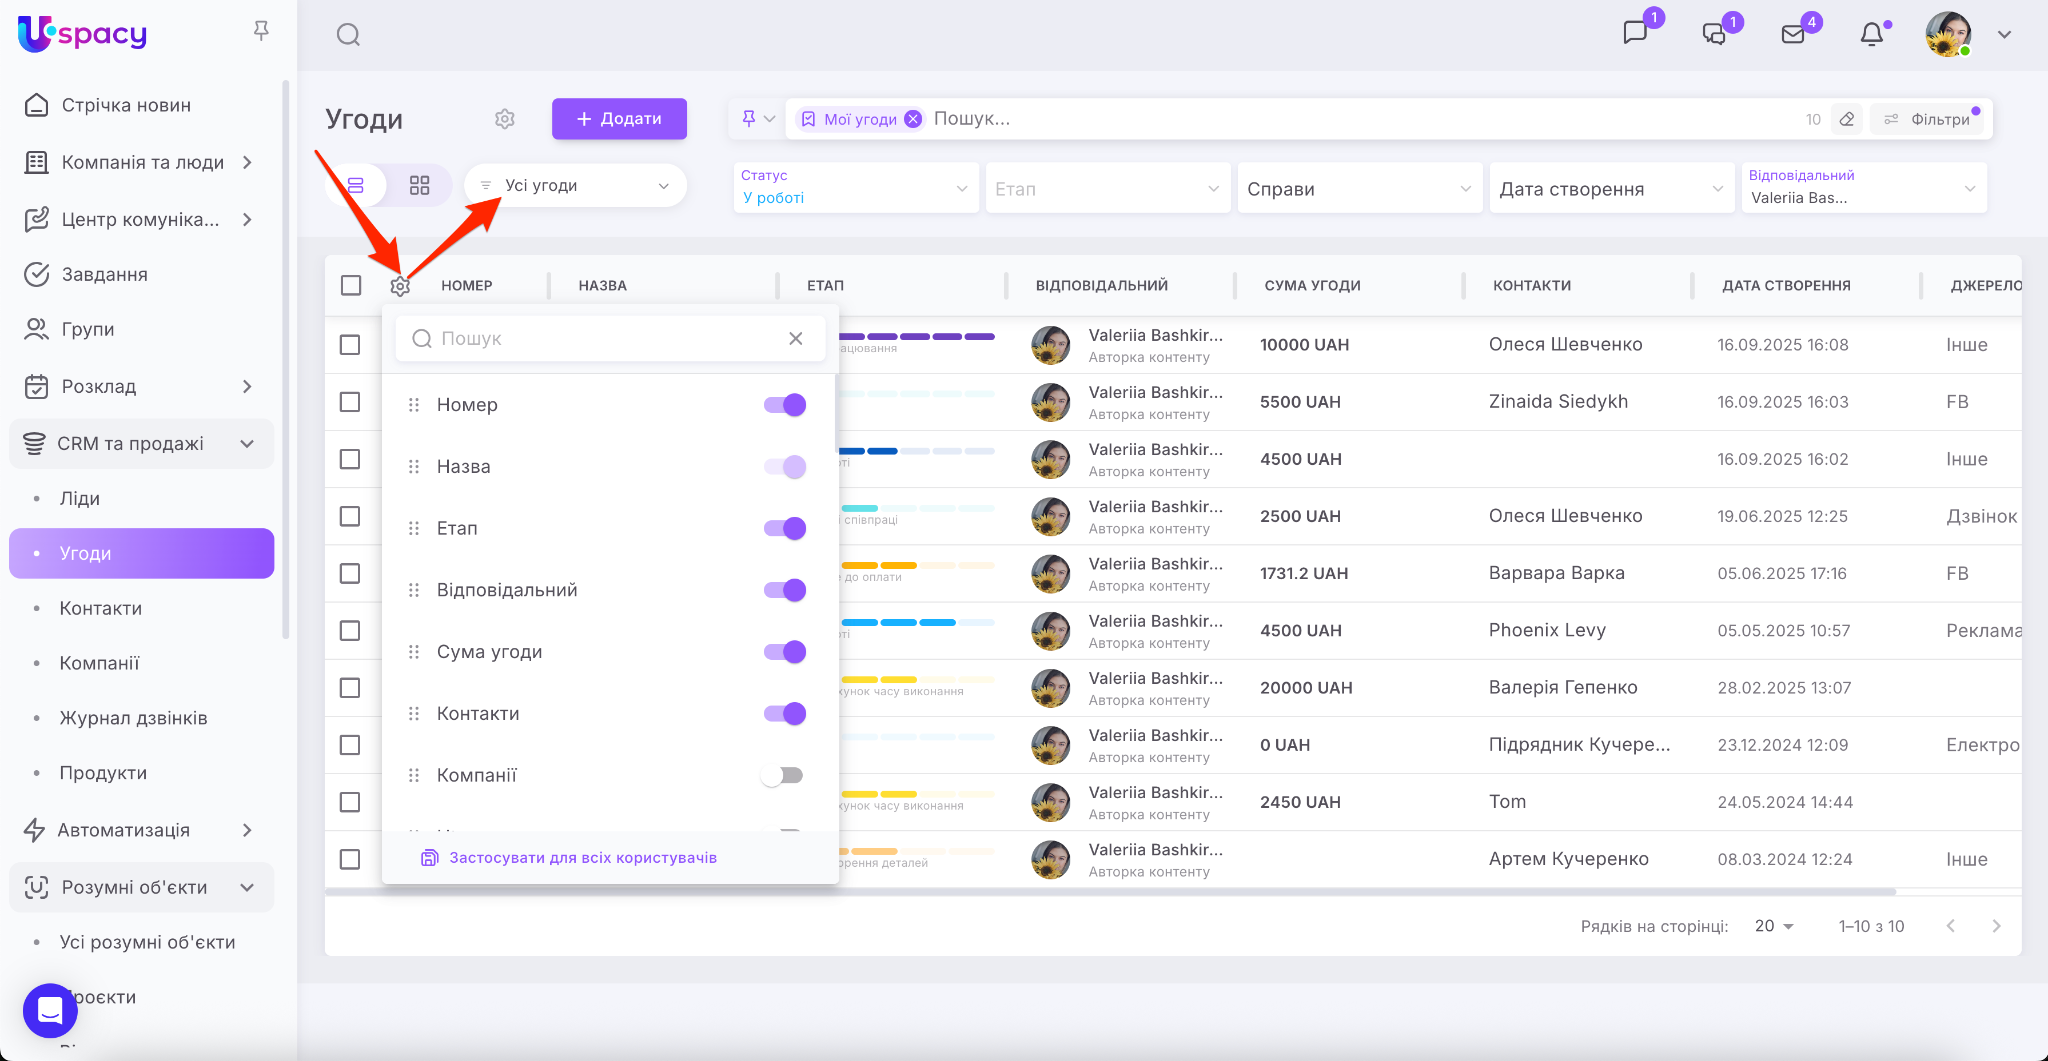Click the gear icon next to Угоди title
This screenshot has width=2048, height=1061.
click(x=505, y=119)
